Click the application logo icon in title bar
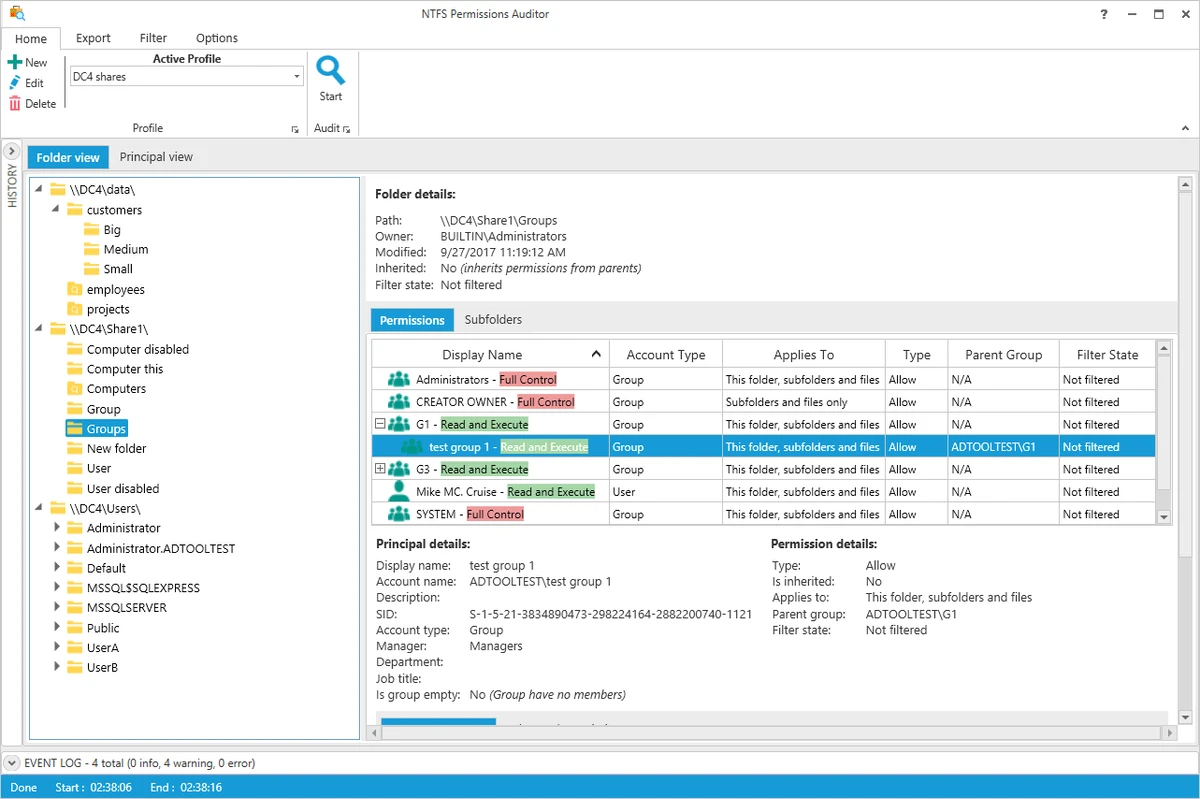1200x799 pixels. pyautogui.click(x=16, y=14)
